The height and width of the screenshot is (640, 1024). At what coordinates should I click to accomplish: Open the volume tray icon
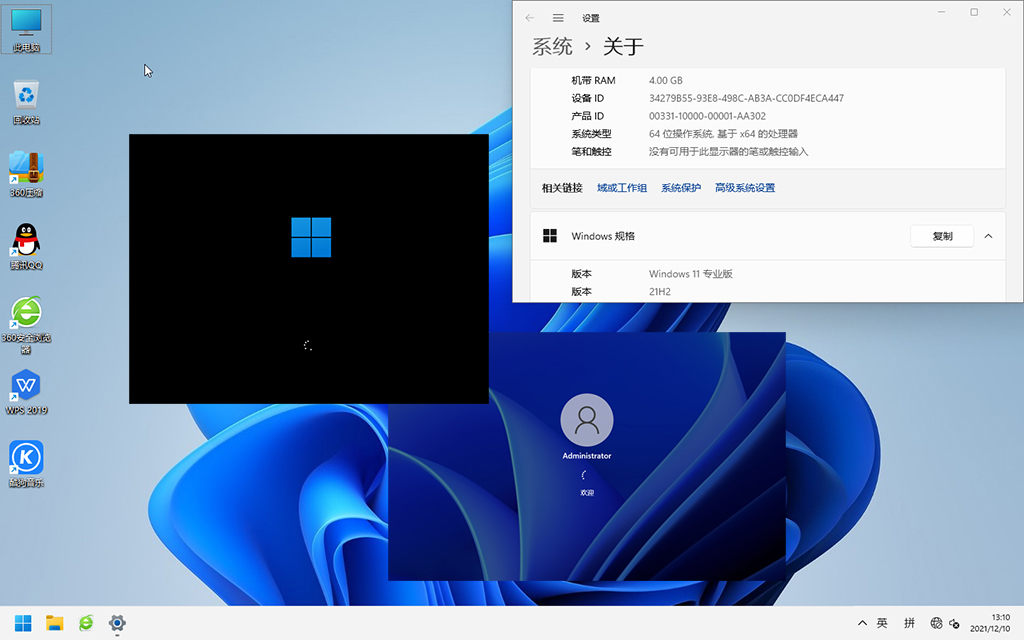tap(954, 624)
